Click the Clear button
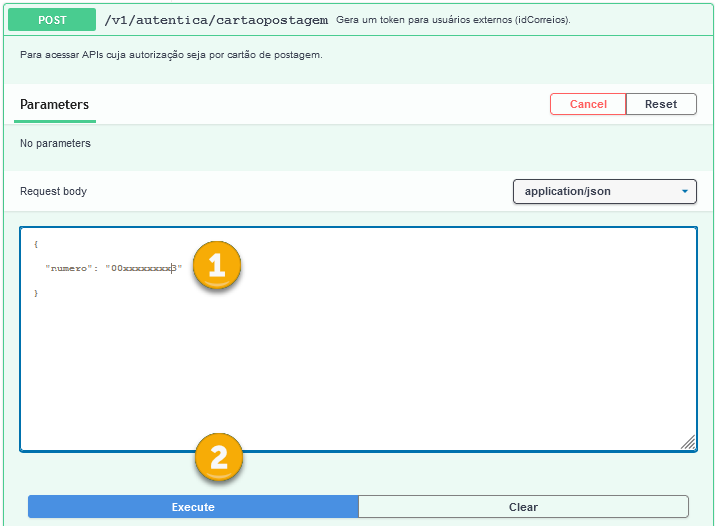 [523, 506]
